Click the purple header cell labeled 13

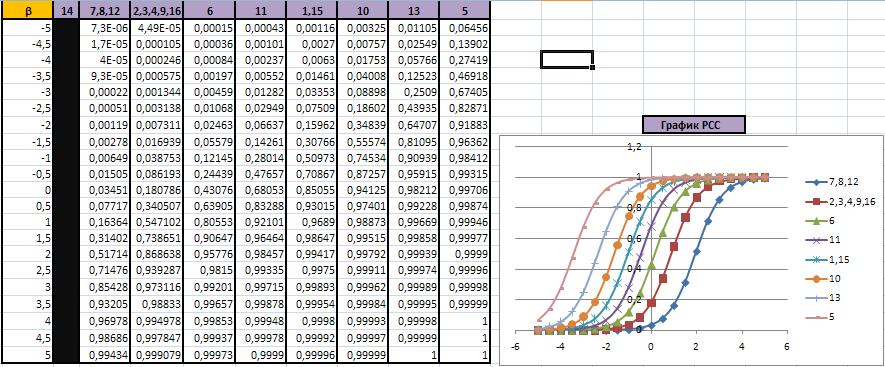click(414, 10)
